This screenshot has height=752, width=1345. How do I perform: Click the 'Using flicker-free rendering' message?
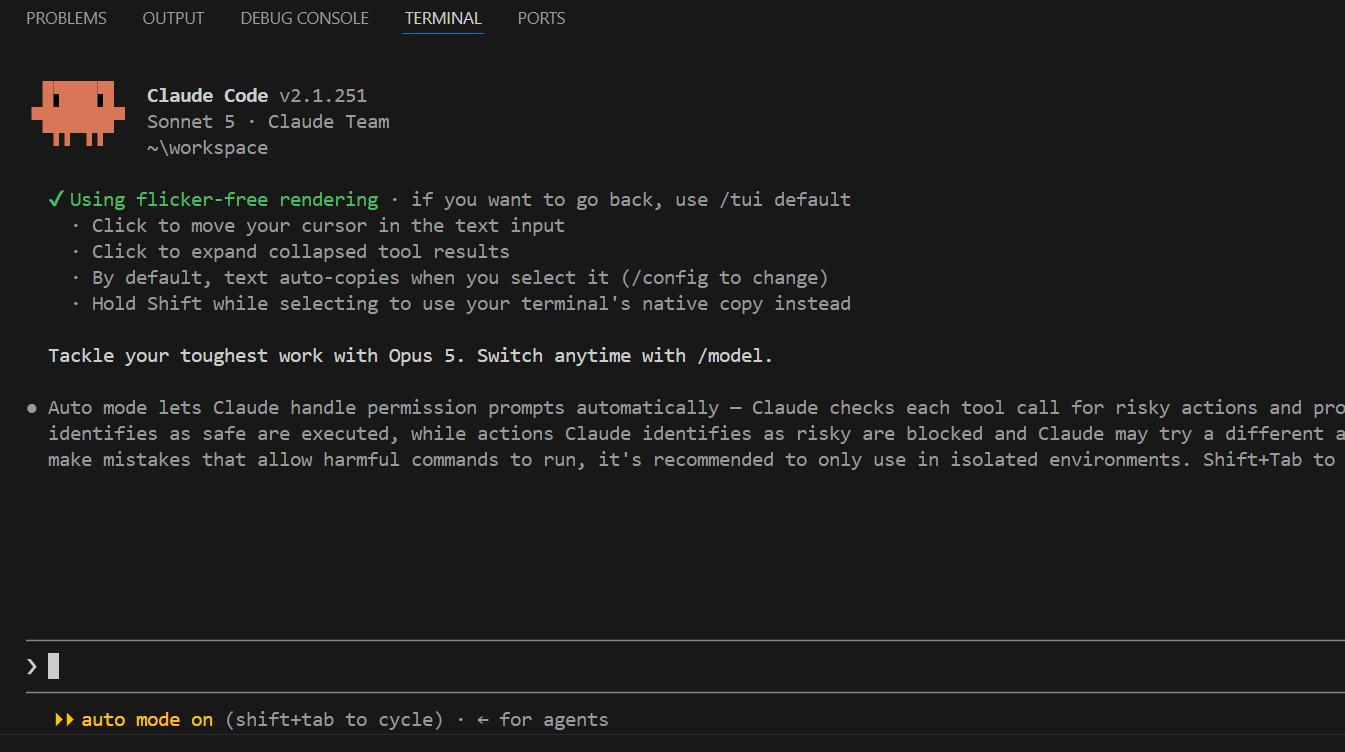[x=224, y=199]
